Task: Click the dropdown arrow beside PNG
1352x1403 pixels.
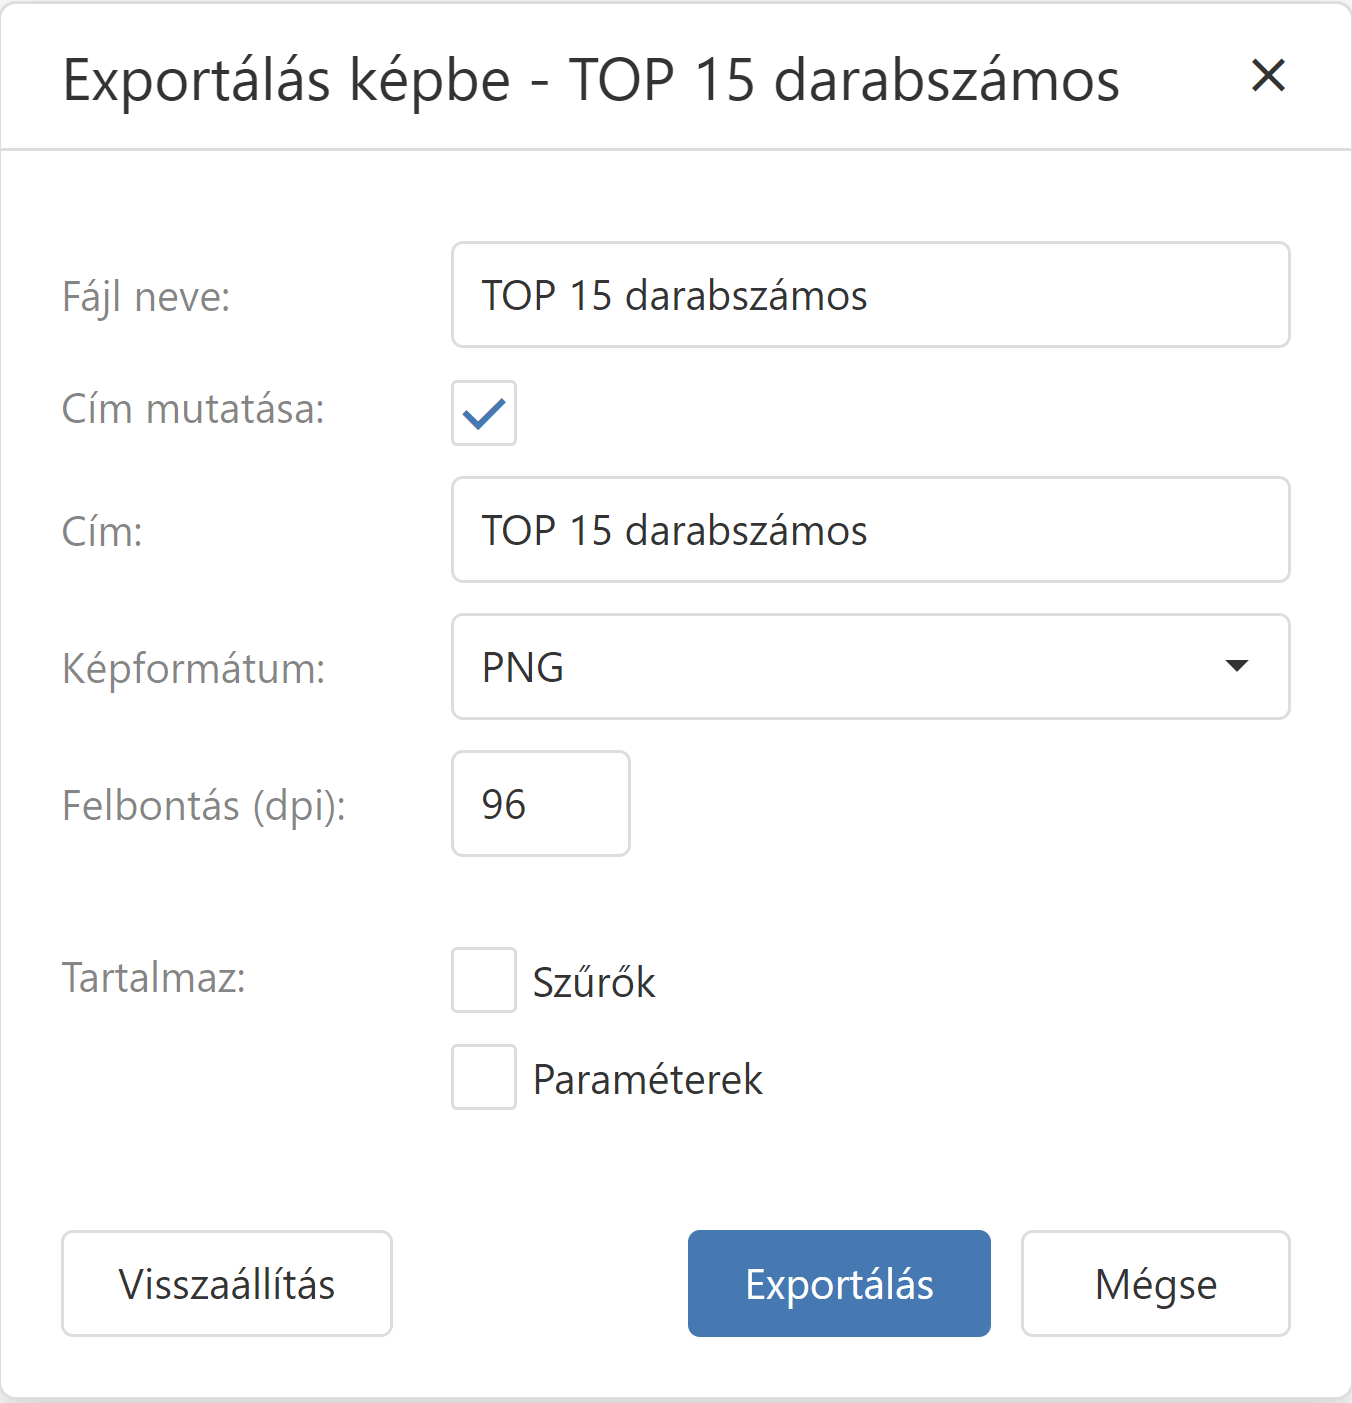Action: [x=1237, y=666]
